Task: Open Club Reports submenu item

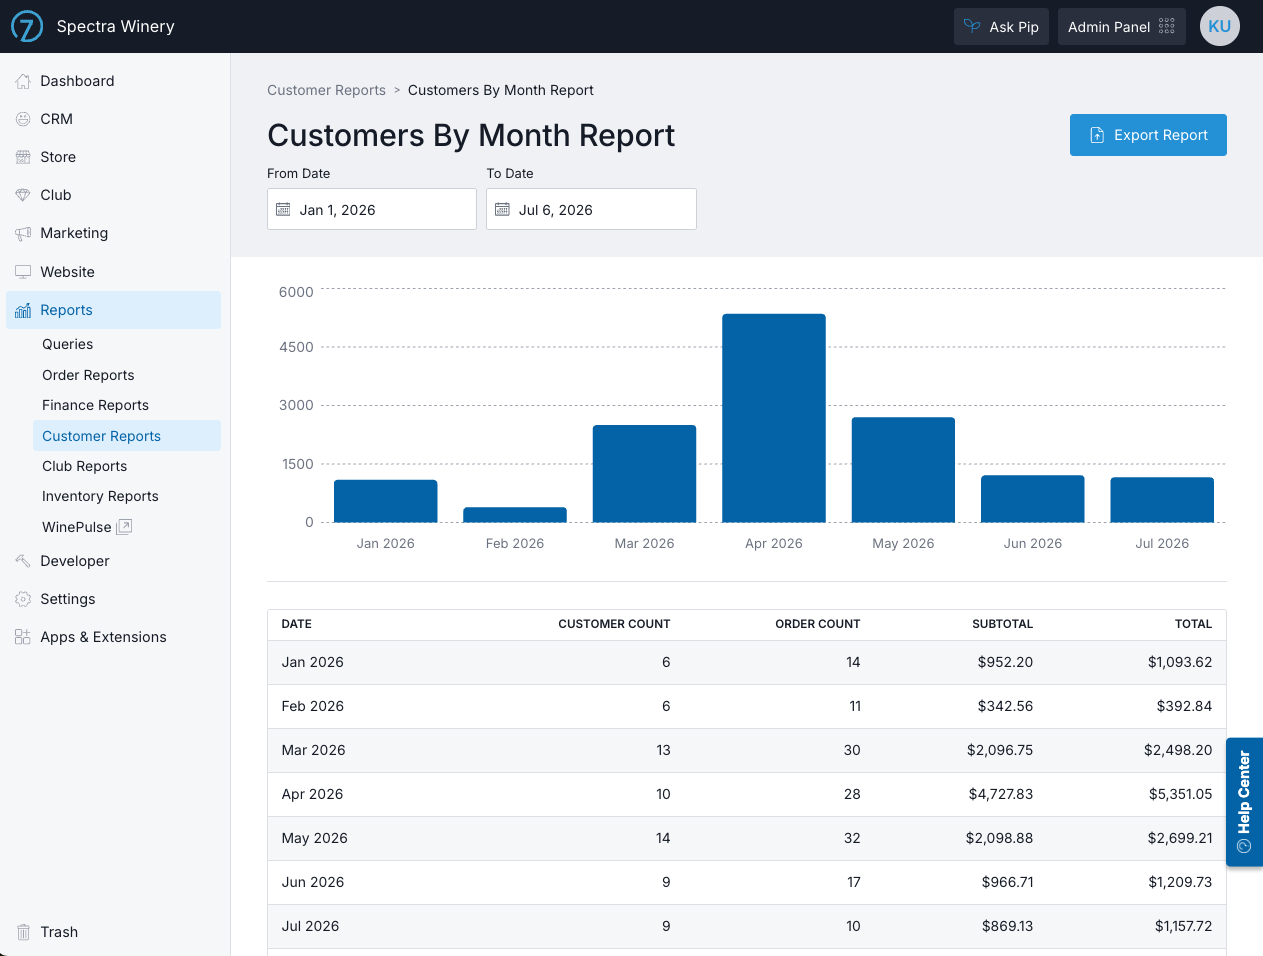Action: 127,466
